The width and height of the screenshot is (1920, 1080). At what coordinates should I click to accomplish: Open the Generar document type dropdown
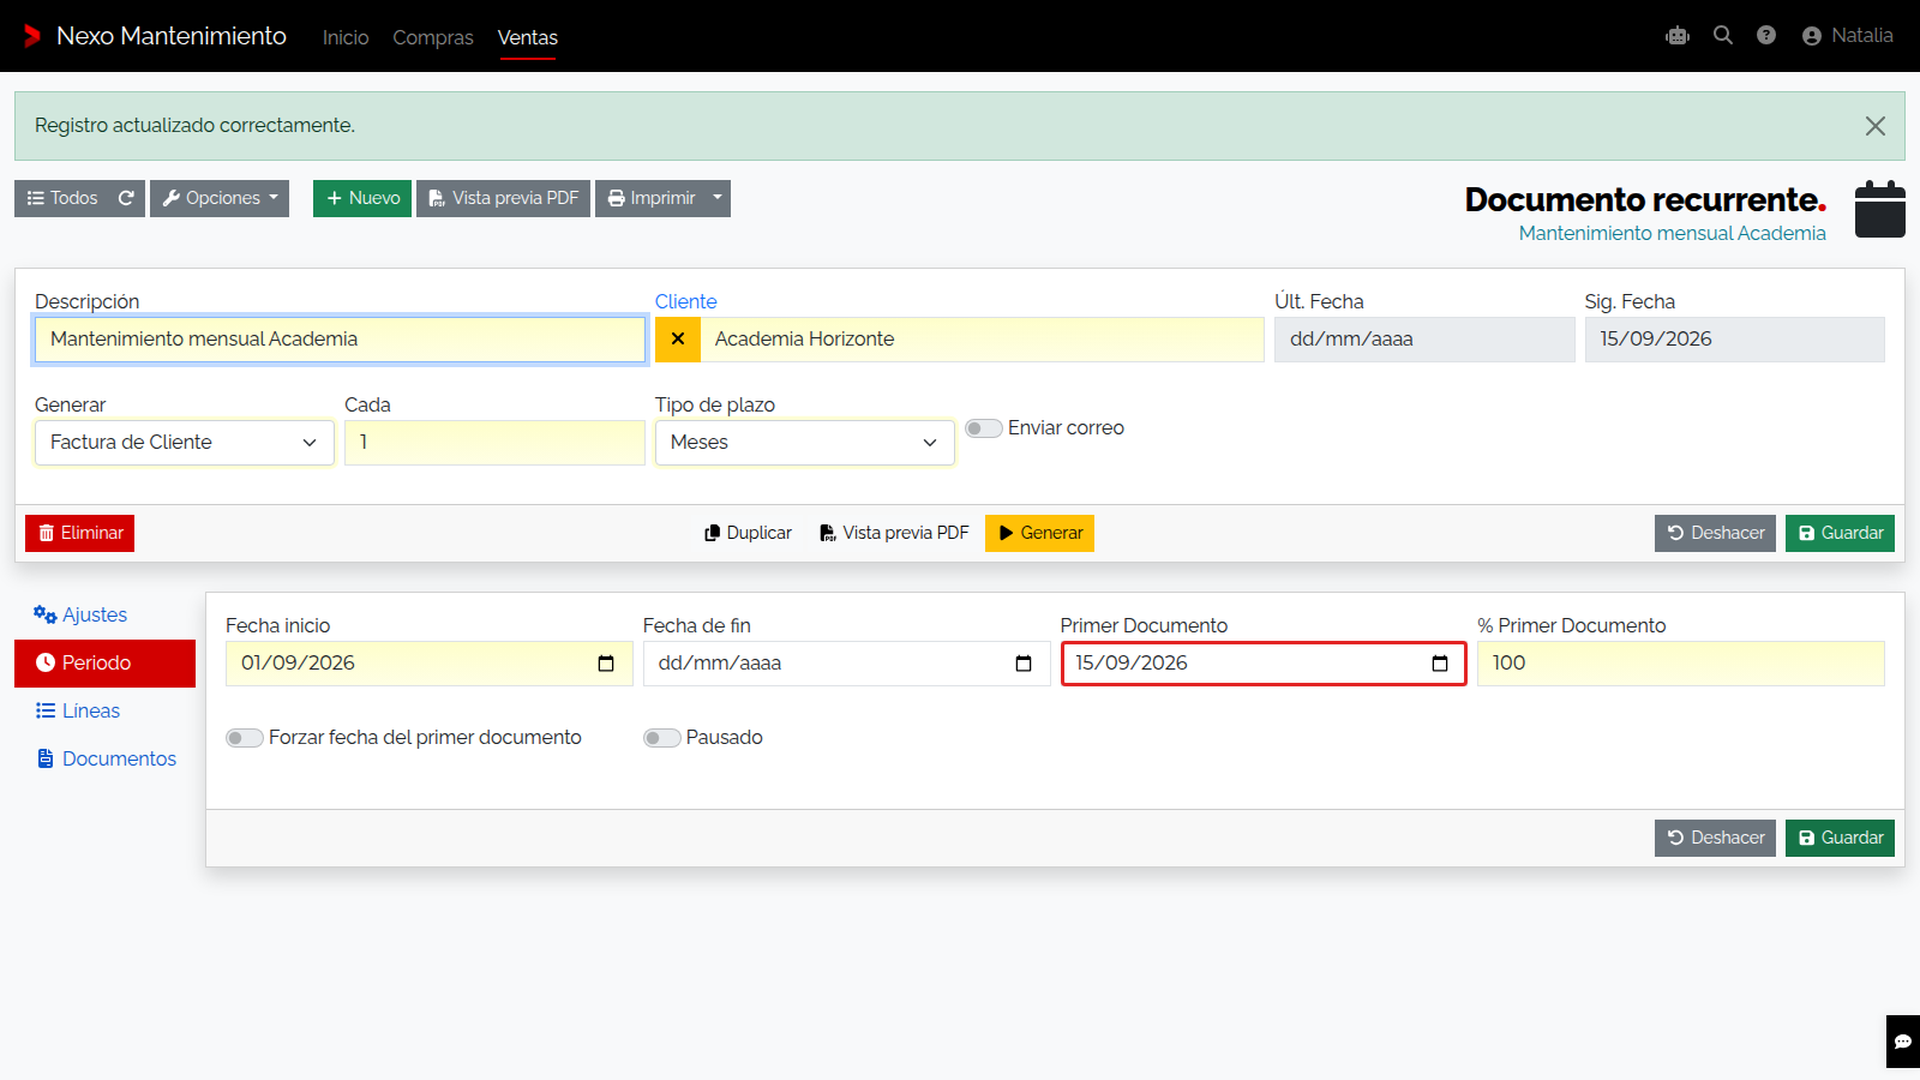tap(184, 442)
